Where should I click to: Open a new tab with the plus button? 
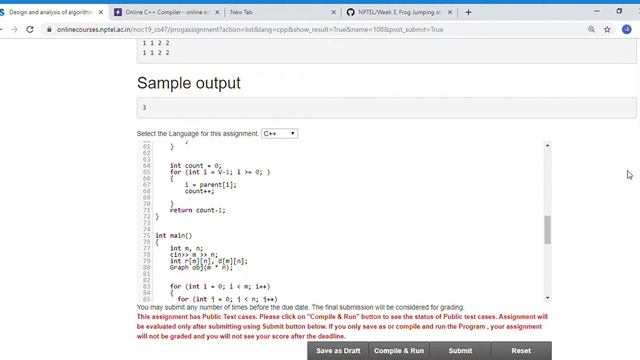[468, 12]
